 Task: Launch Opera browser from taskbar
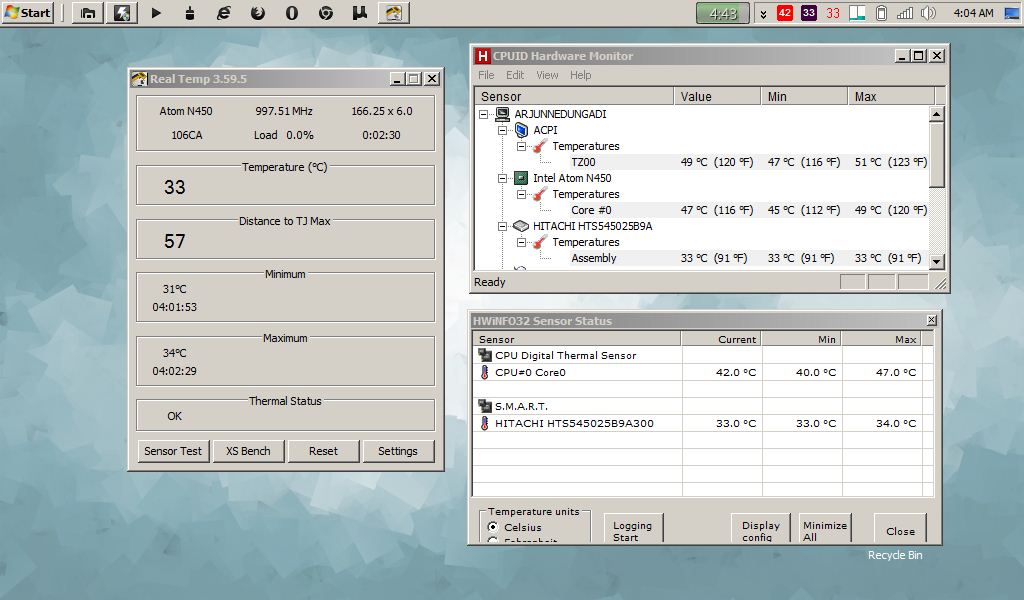point(292,13)
